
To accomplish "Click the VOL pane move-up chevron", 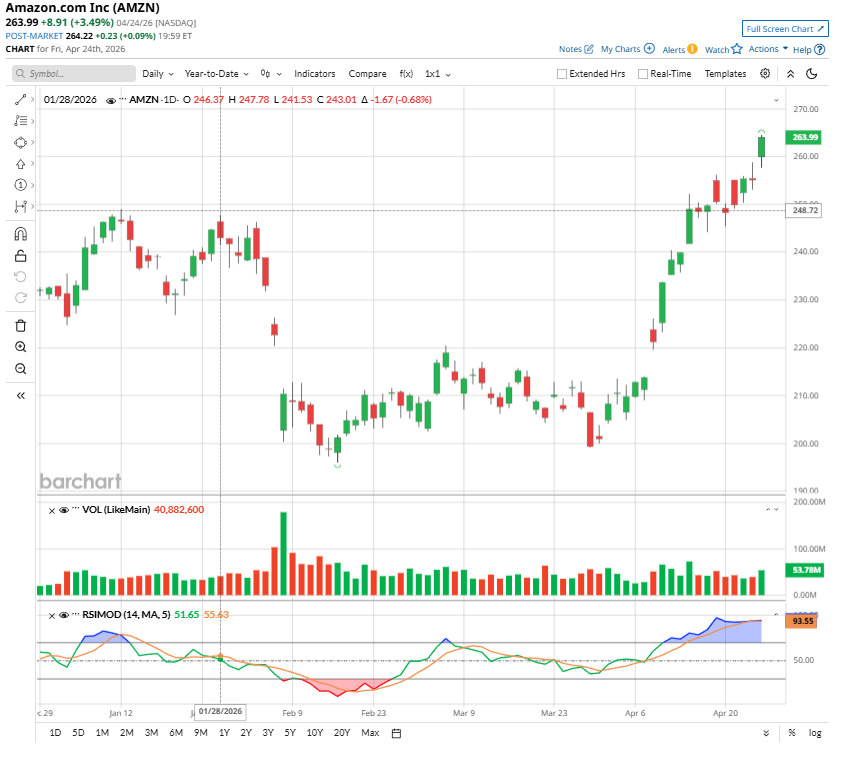I will pos(768,510).
